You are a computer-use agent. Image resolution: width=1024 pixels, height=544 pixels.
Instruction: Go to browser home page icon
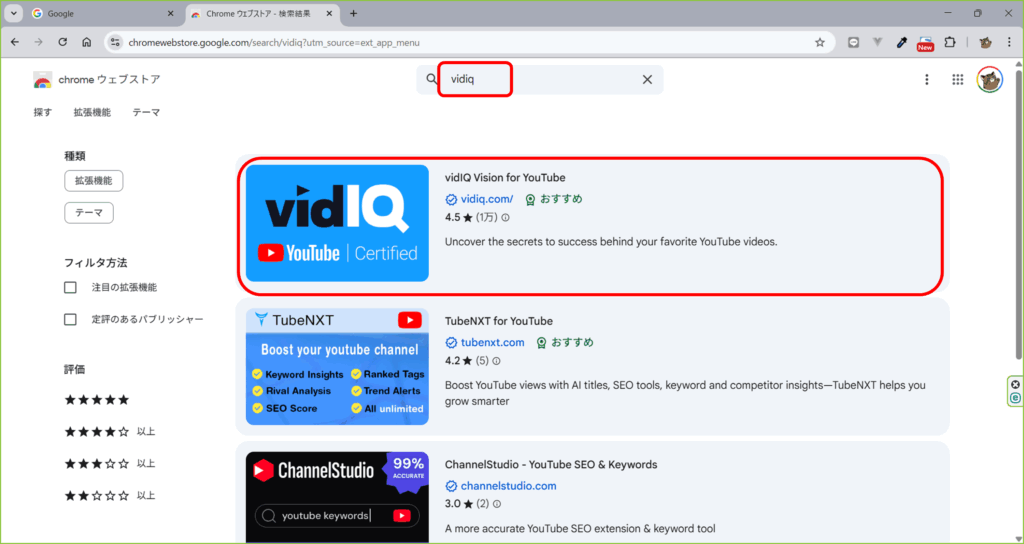[x=87, y=42]
